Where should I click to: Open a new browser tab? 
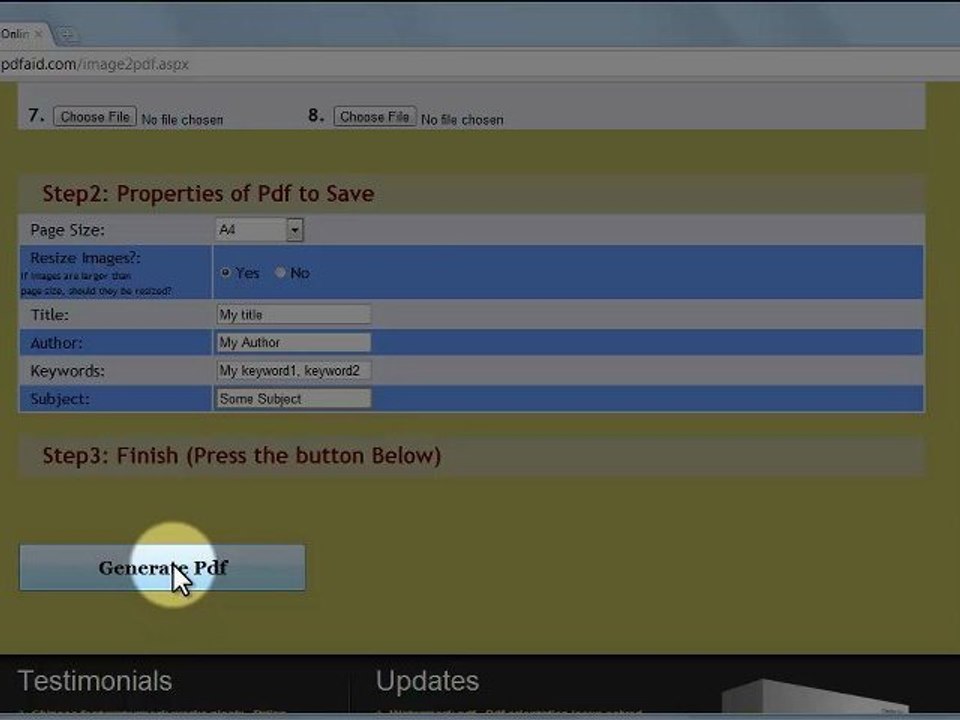click(x=66, y=34)
